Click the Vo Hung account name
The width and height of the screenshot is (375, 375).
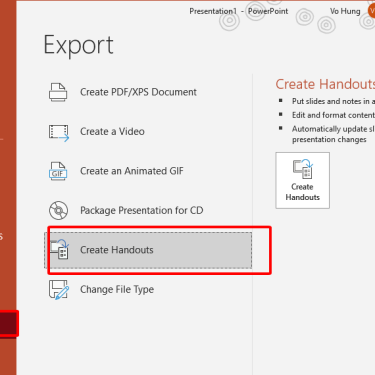[345, 11]
